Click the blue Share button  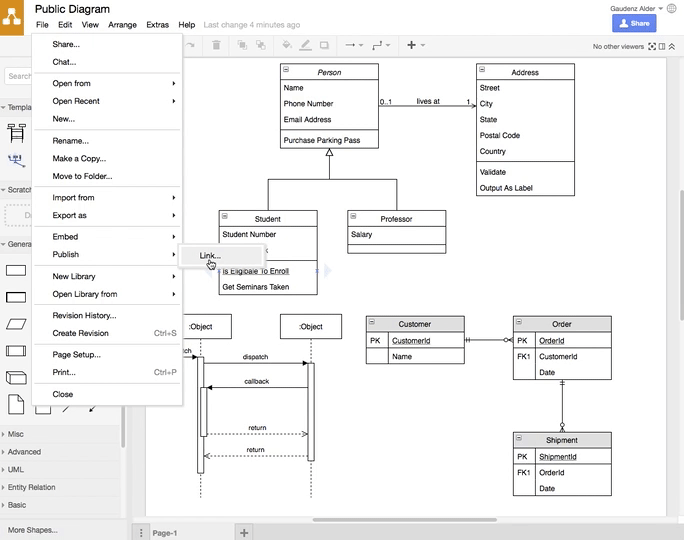coord(634,23)
